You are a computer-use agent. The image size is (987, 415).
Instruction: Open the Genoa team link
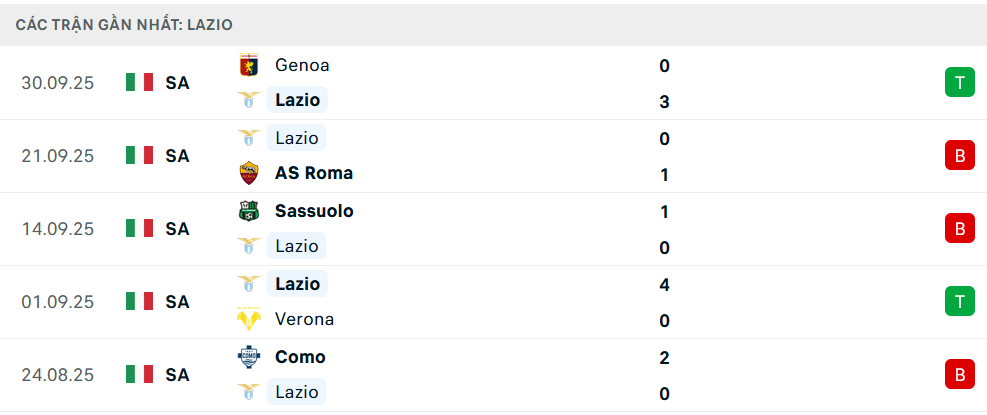[301, 65]
